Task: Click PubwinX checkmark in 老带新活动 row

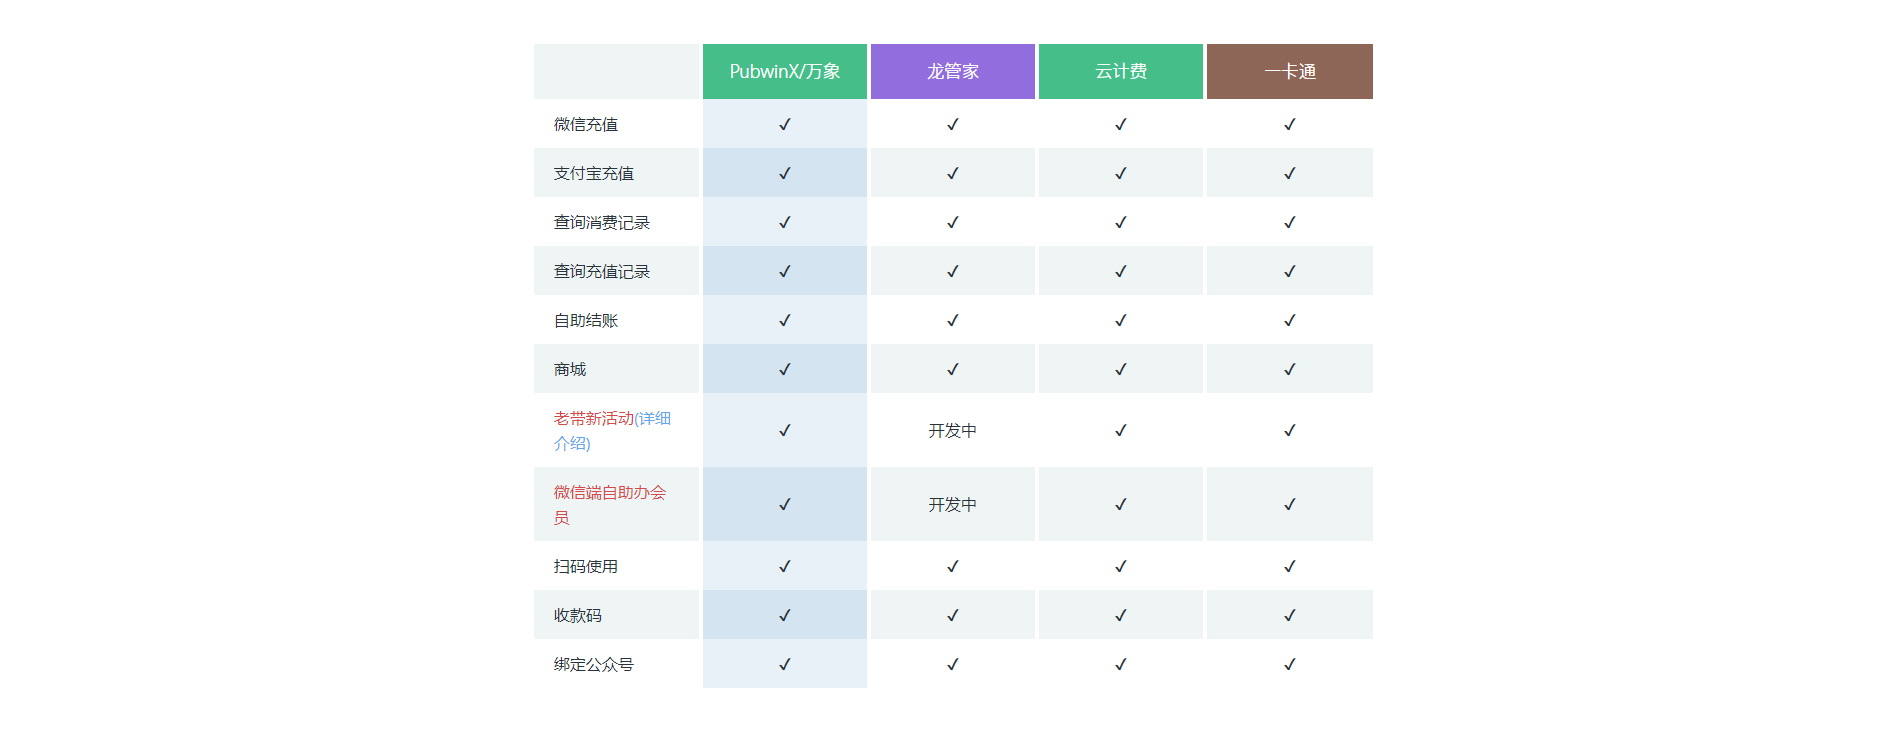Action: click(785, 430)
